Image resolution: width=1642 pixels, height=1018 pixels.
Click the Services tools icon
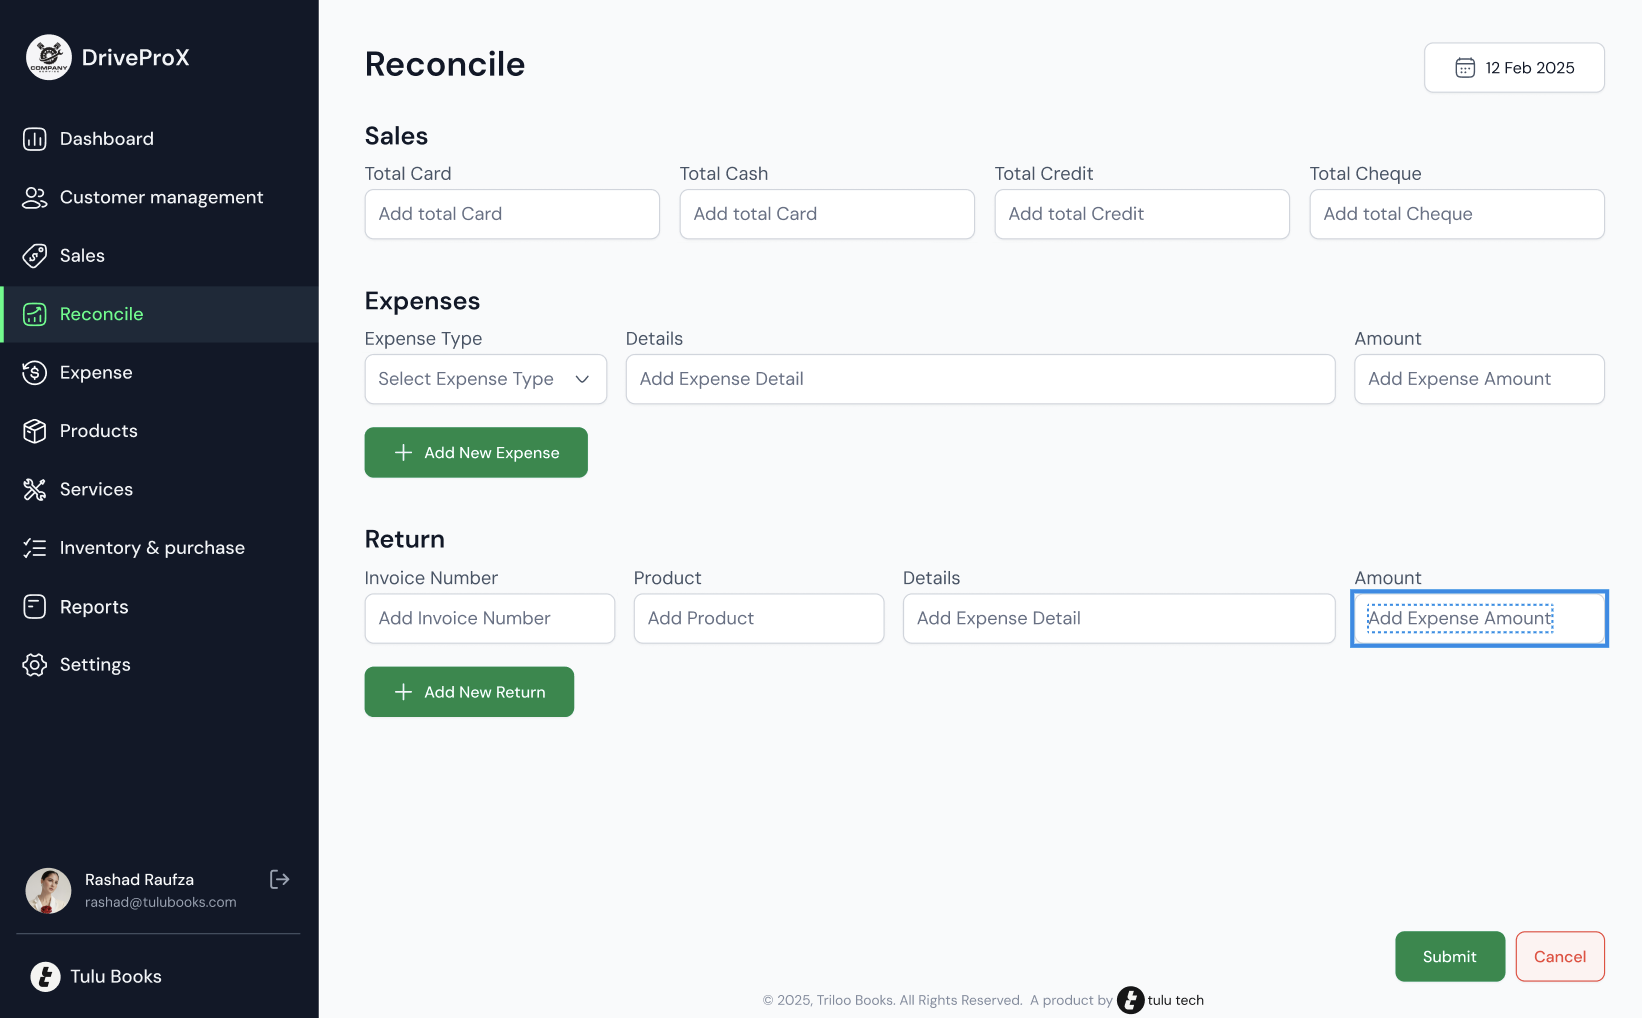(35, 490)
